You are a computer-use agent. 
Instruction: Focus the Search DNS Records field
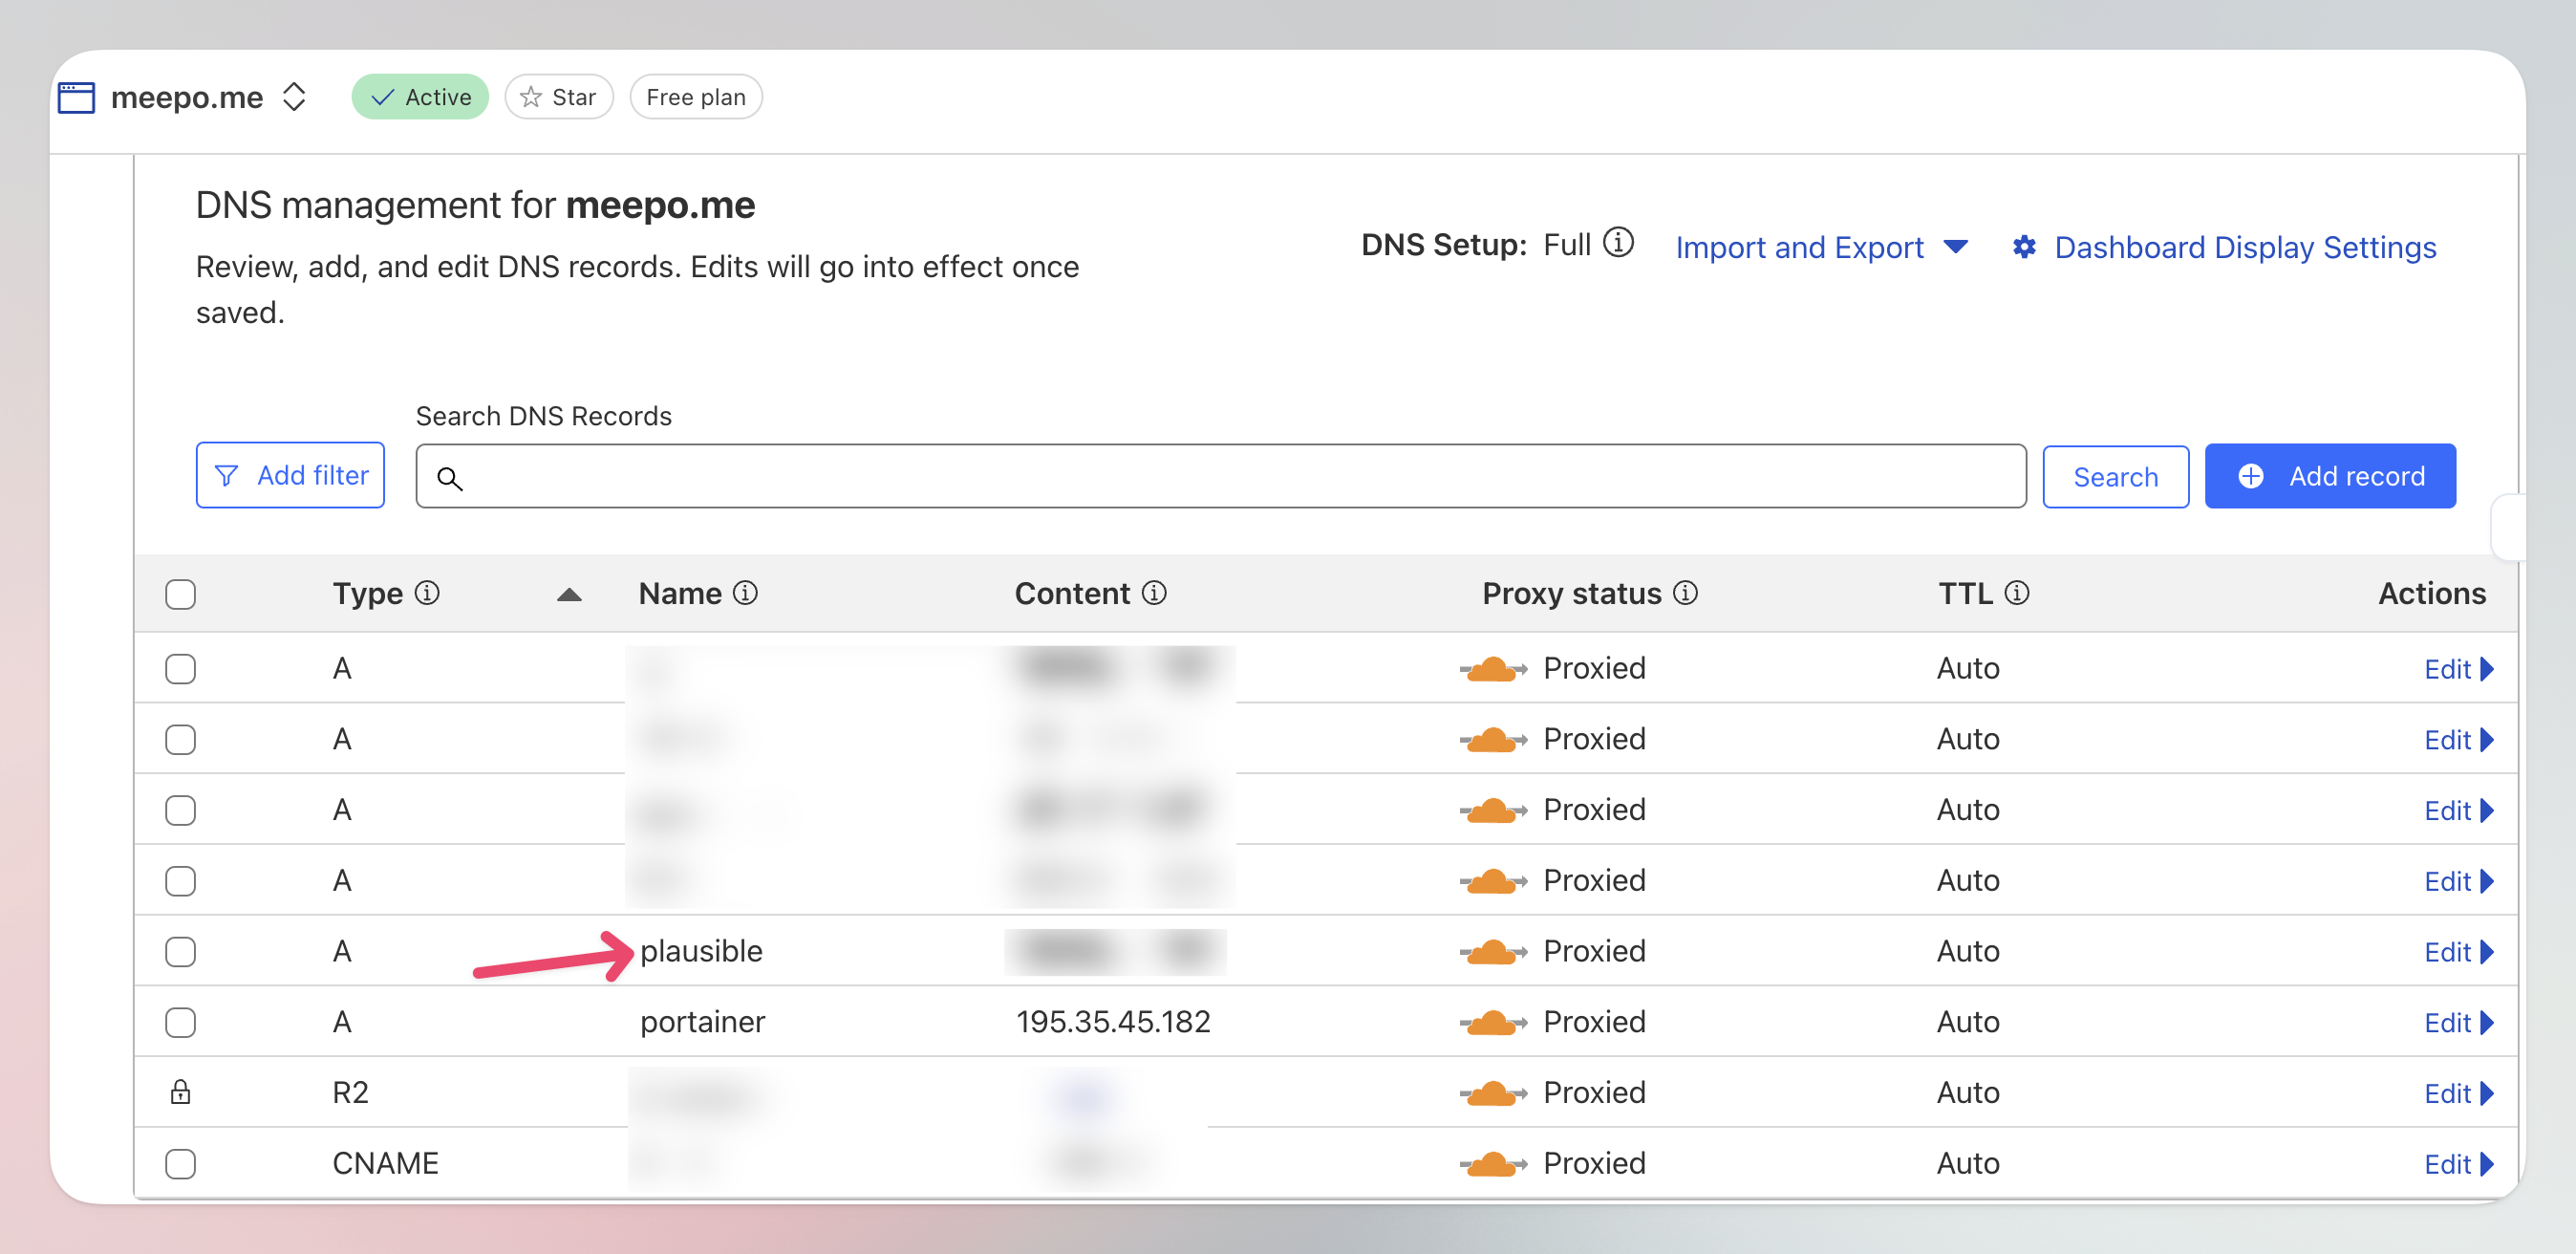(x=1221, y=476)
